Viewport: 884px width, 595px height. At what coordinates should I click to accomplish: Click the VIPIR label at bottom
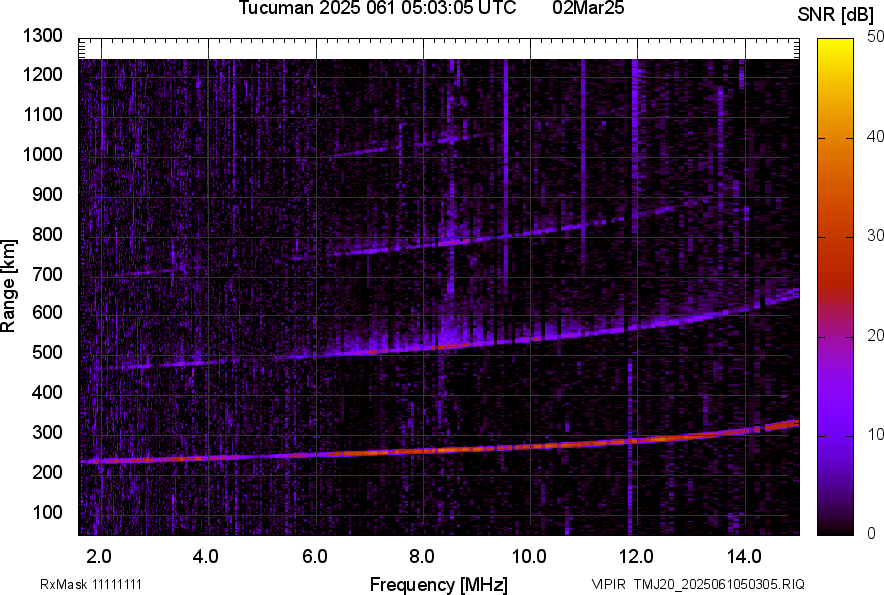tap(607, 584)
